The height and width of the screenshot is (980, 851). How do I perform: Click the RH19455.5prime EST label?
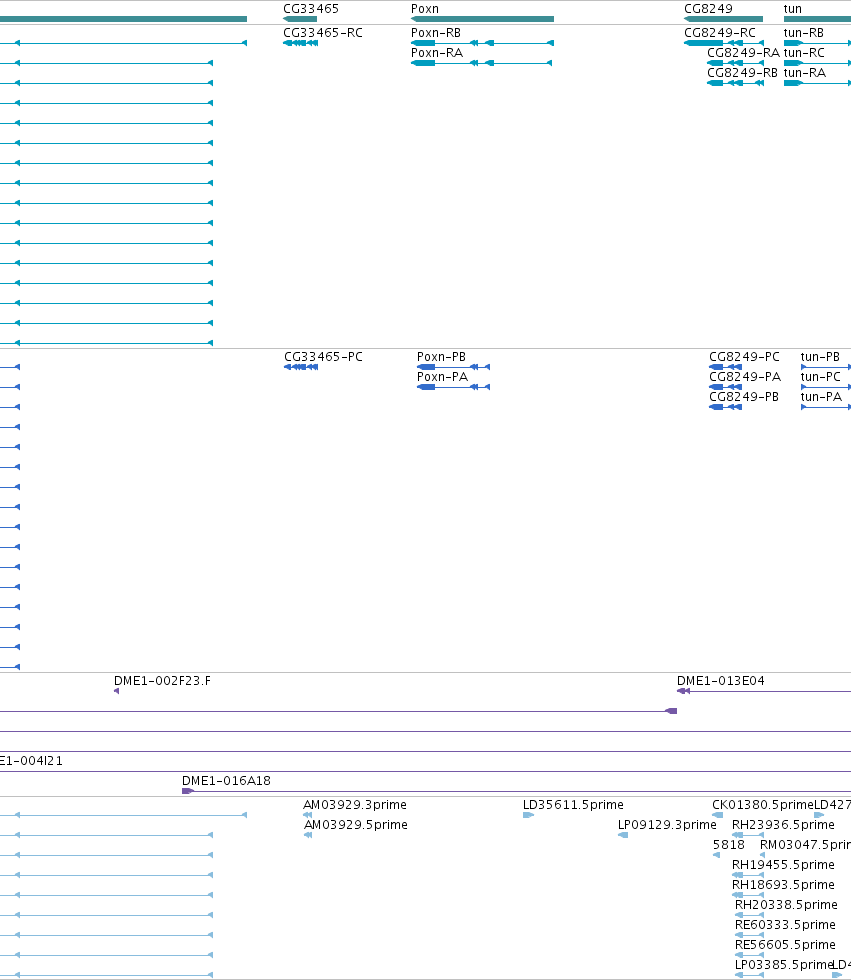pyautogui.click(x=783, y=864)
